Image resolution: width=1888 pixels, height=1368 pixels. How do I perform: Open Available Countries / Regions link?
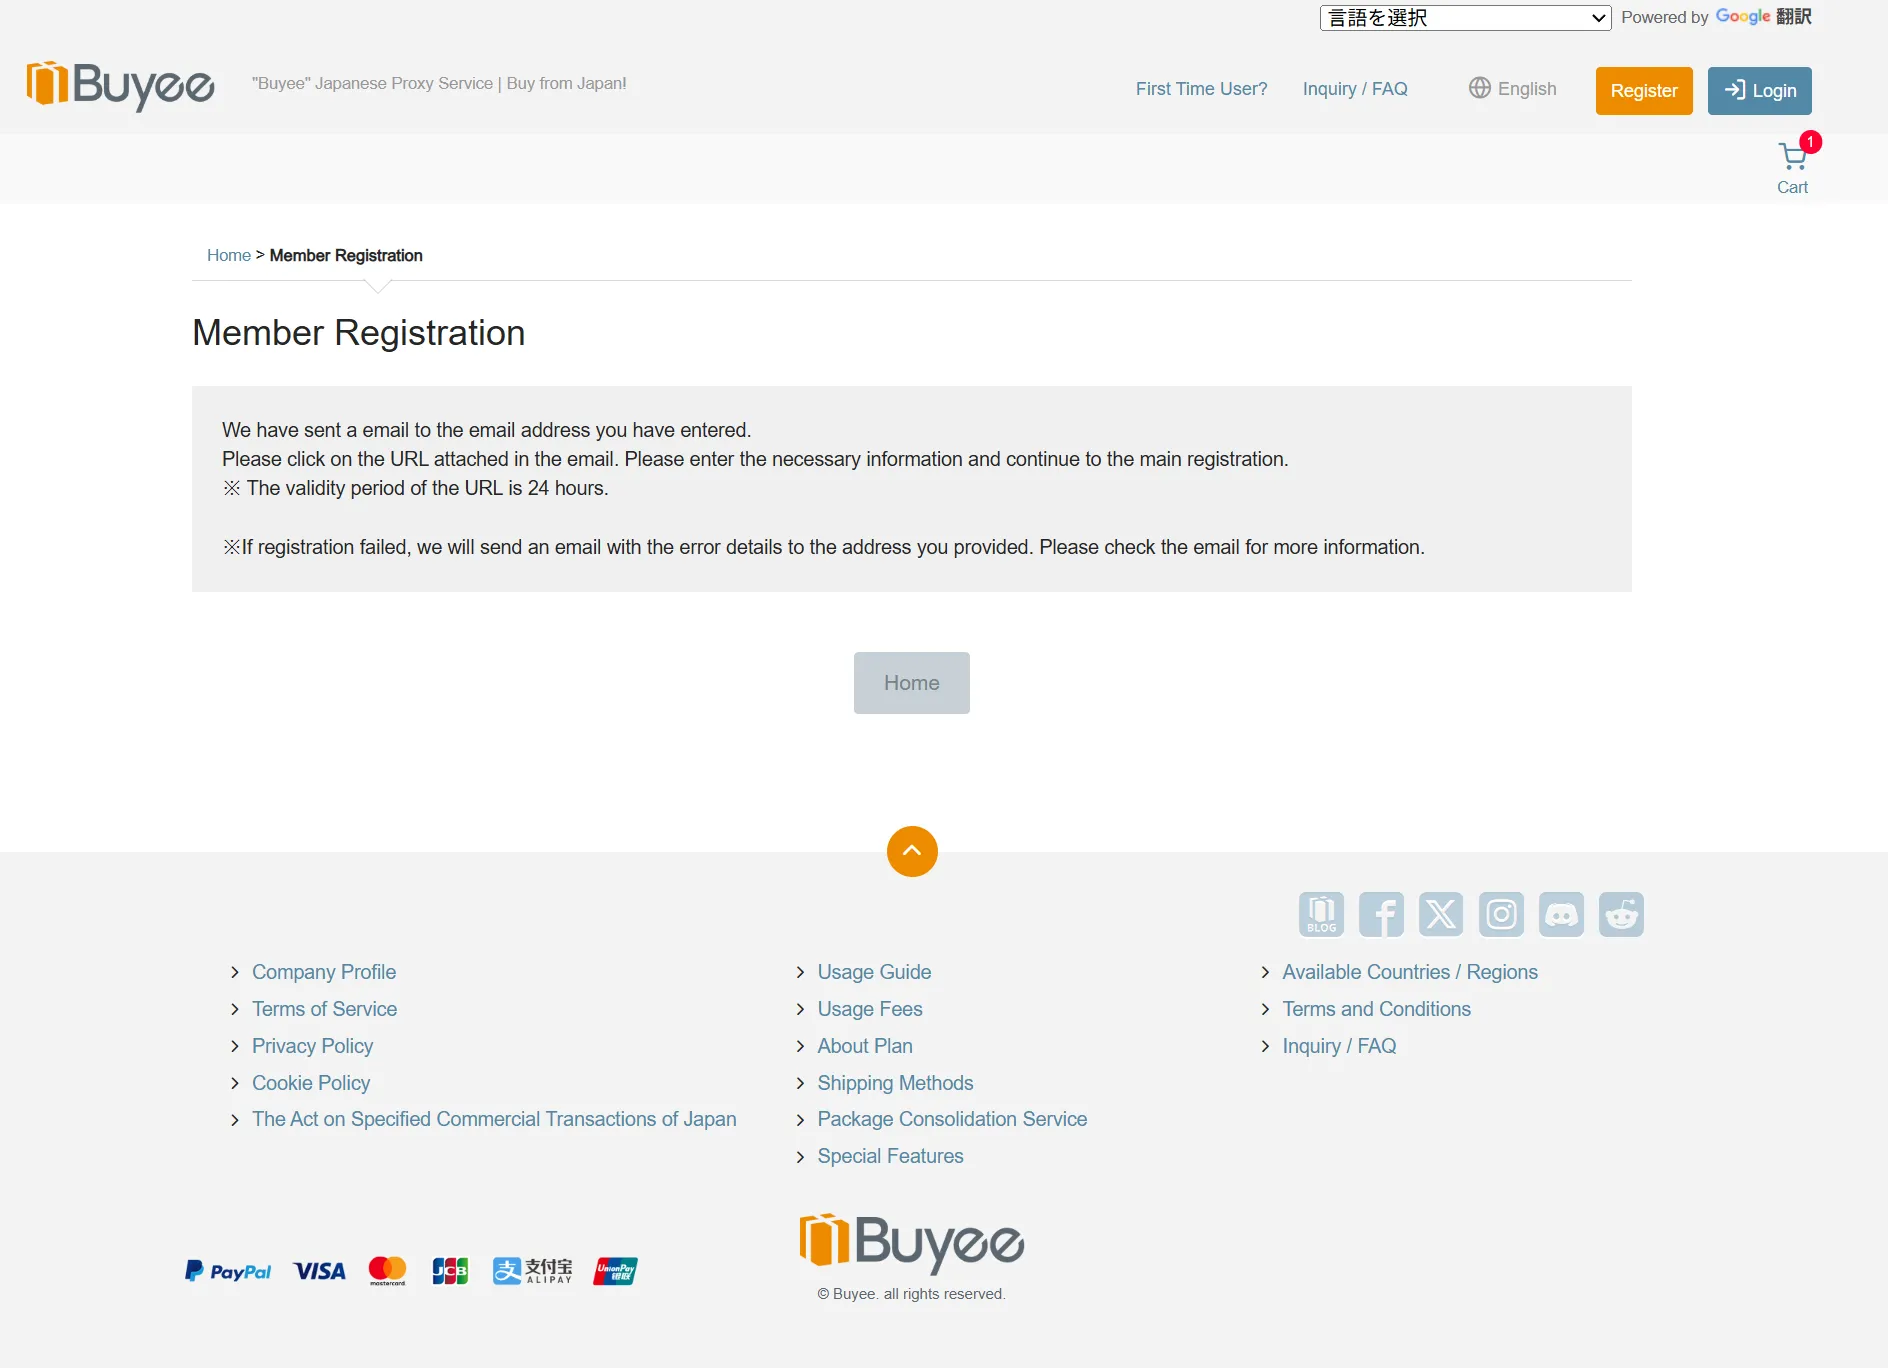1410,972
